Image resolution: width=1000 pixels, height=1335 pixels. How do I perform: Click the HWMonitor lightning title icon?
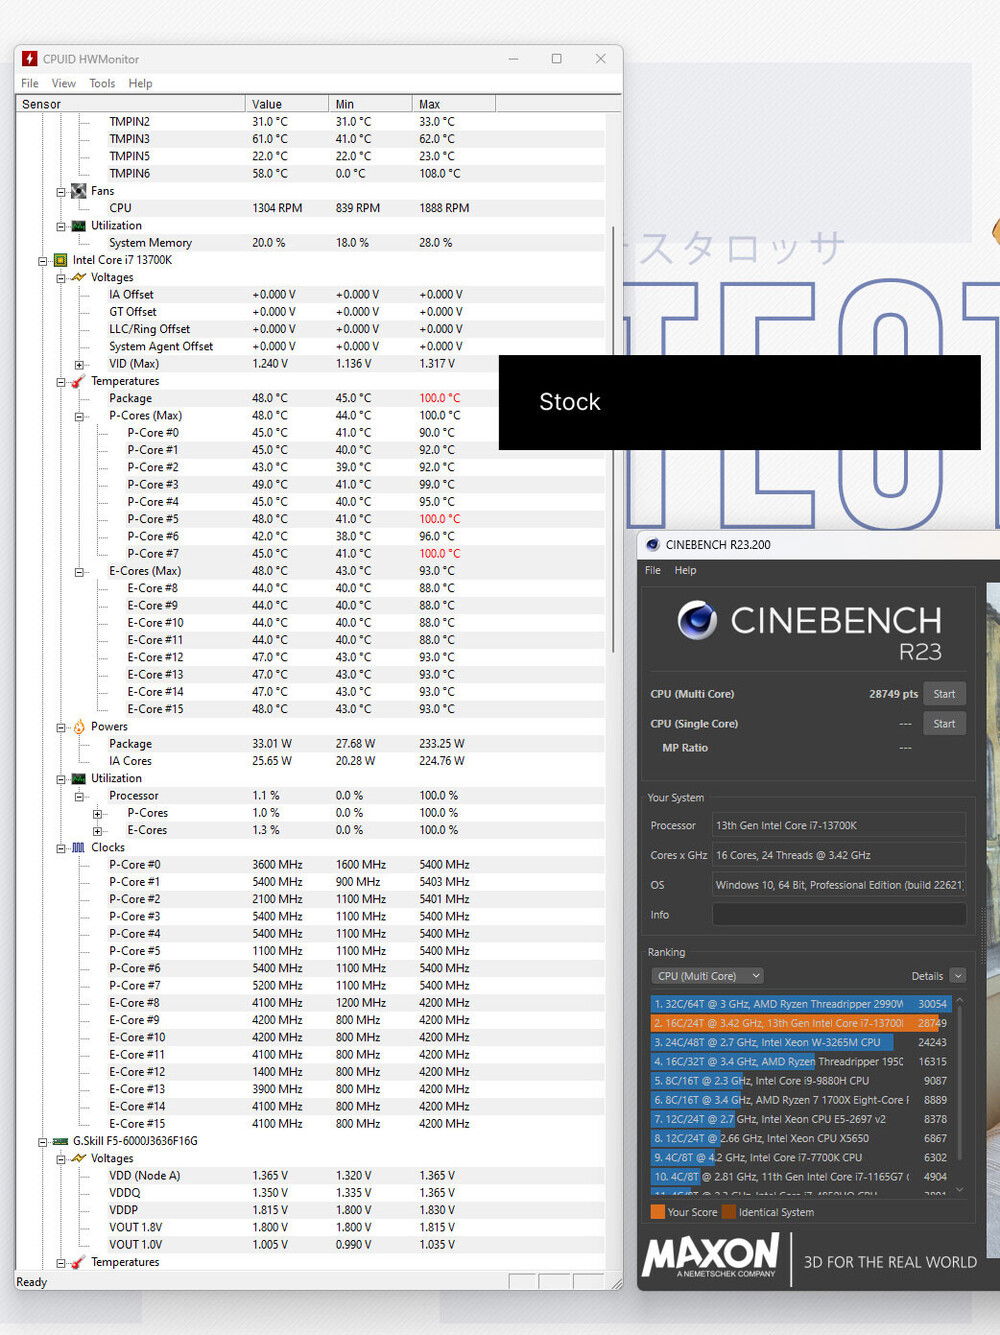point(30,59)
